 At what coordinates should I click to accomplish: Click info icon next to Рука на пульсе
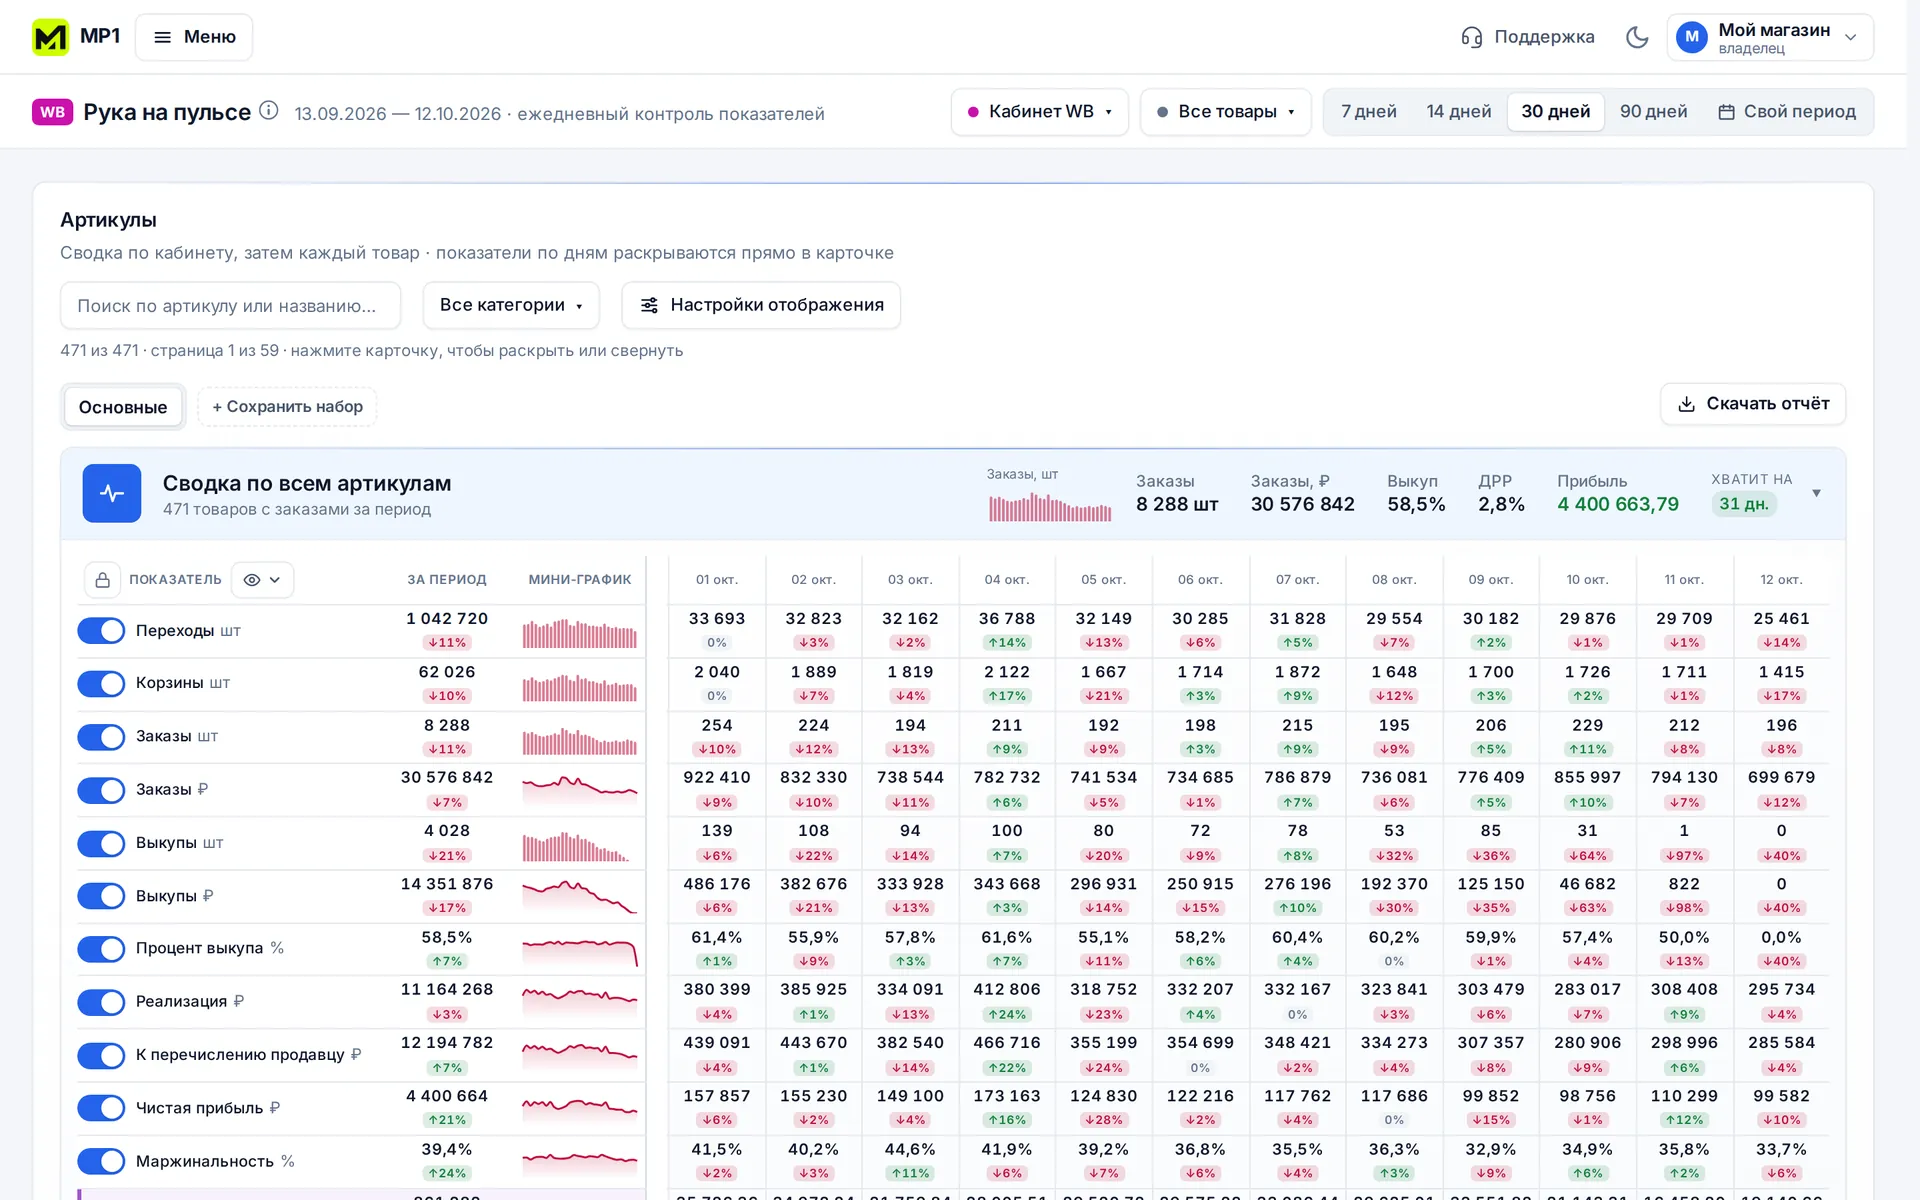268,111
